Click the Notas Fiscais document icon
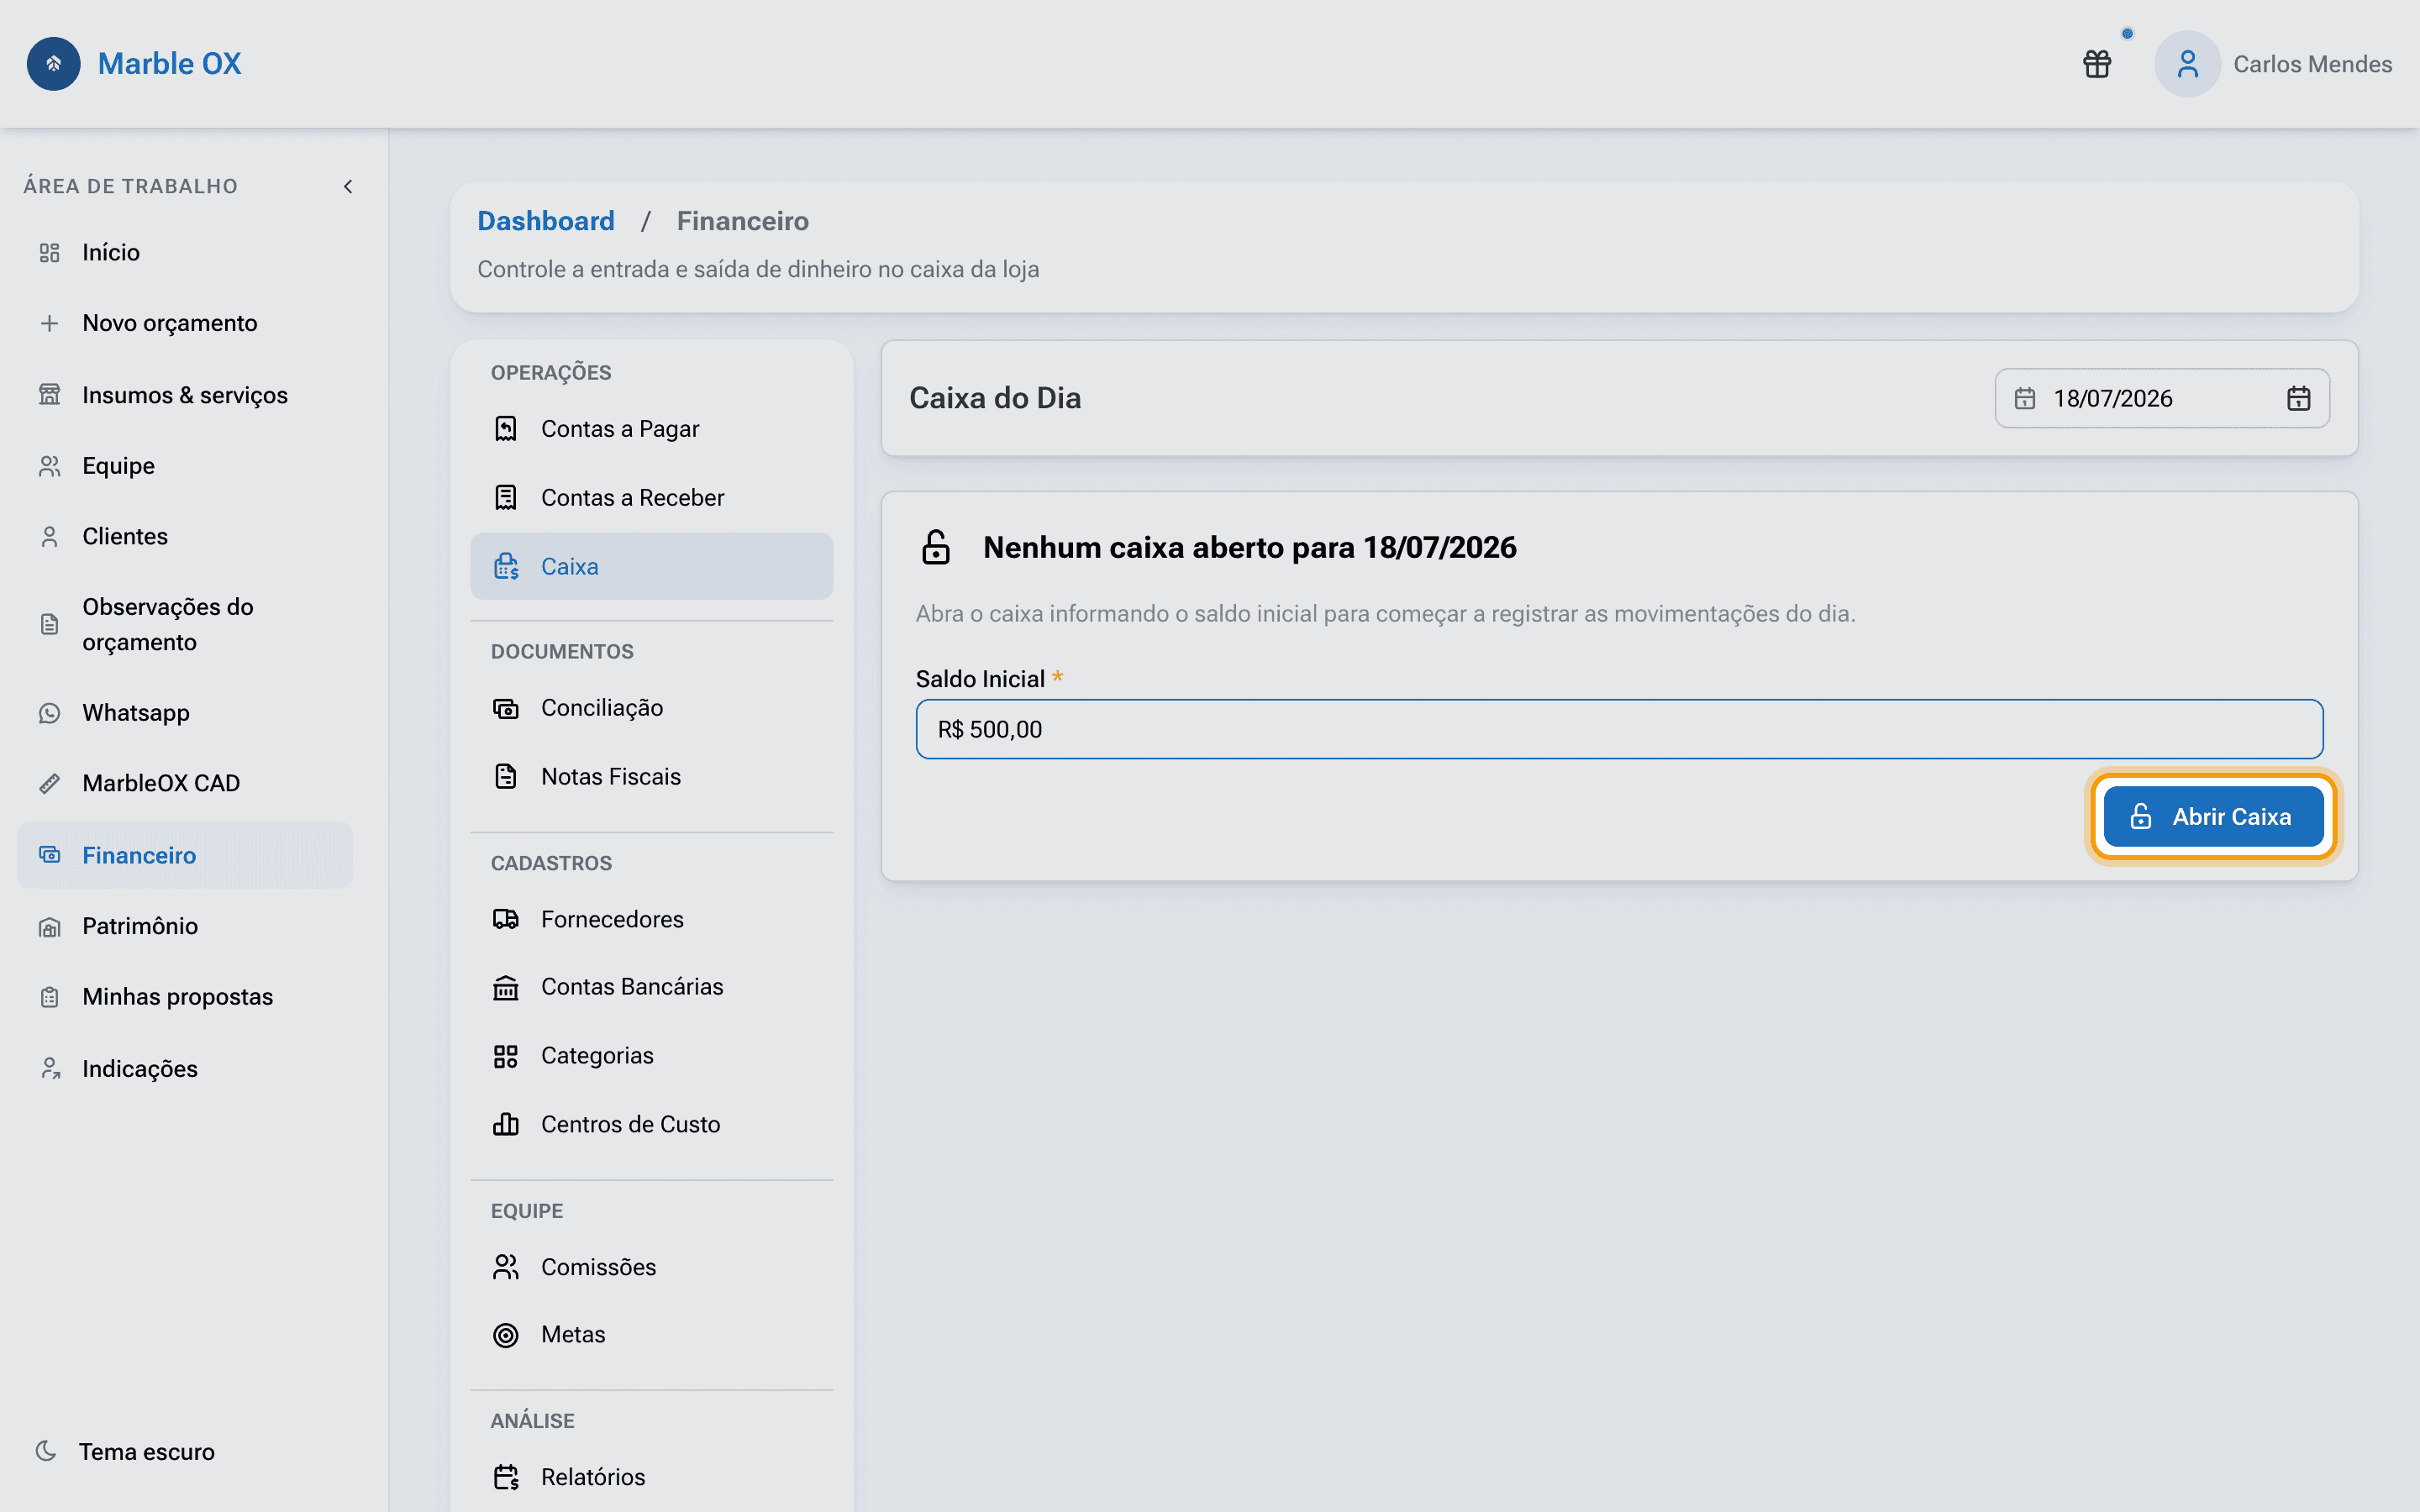Screen dimensions: 2420x1512 coord(506,776)
